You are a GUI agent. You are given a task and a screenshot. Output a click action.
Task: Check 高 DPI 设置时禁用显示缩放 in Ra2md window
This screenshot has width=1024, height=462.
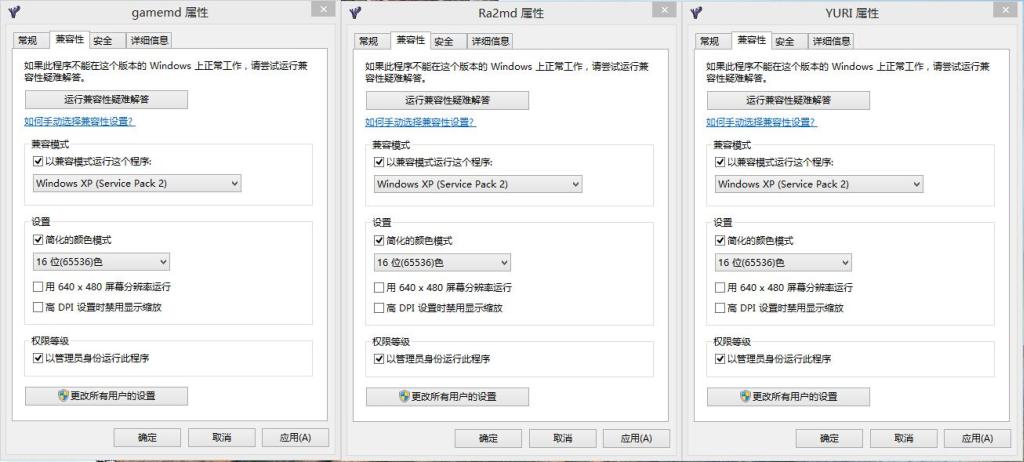tap(378, 307)
